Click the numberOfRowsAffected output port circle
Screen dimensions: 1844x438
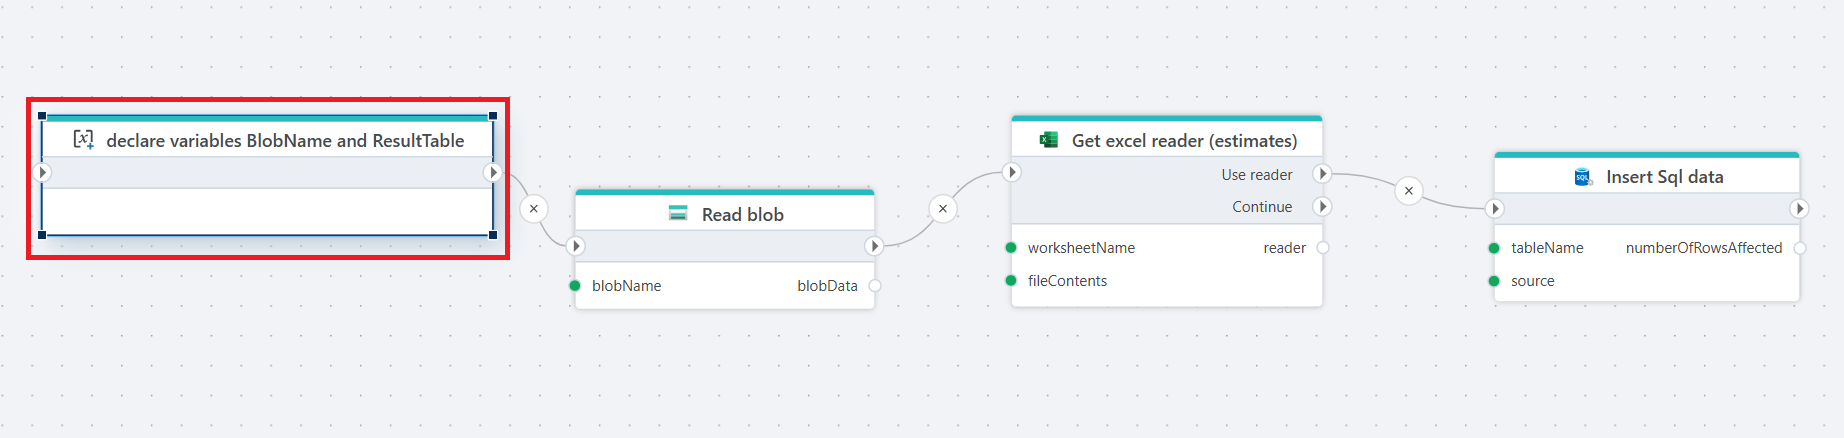coord(1799,248)
